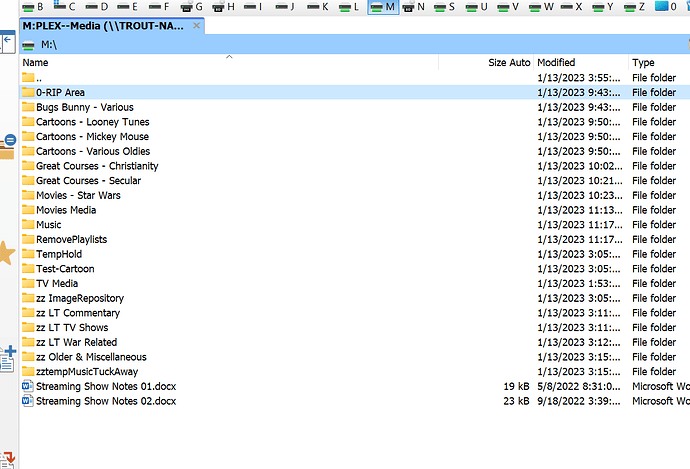Close the M:PLEX--Media tab
The image size is (690, 469).
(x=197, y=26)
